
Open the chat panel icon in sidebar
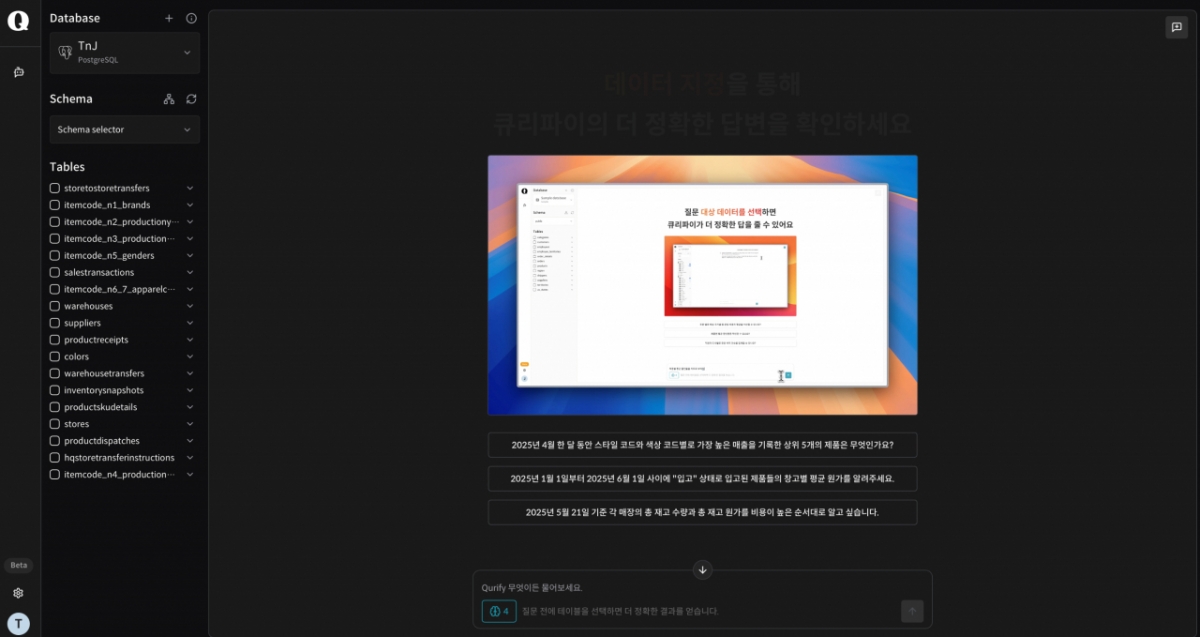tap(19, 71)
